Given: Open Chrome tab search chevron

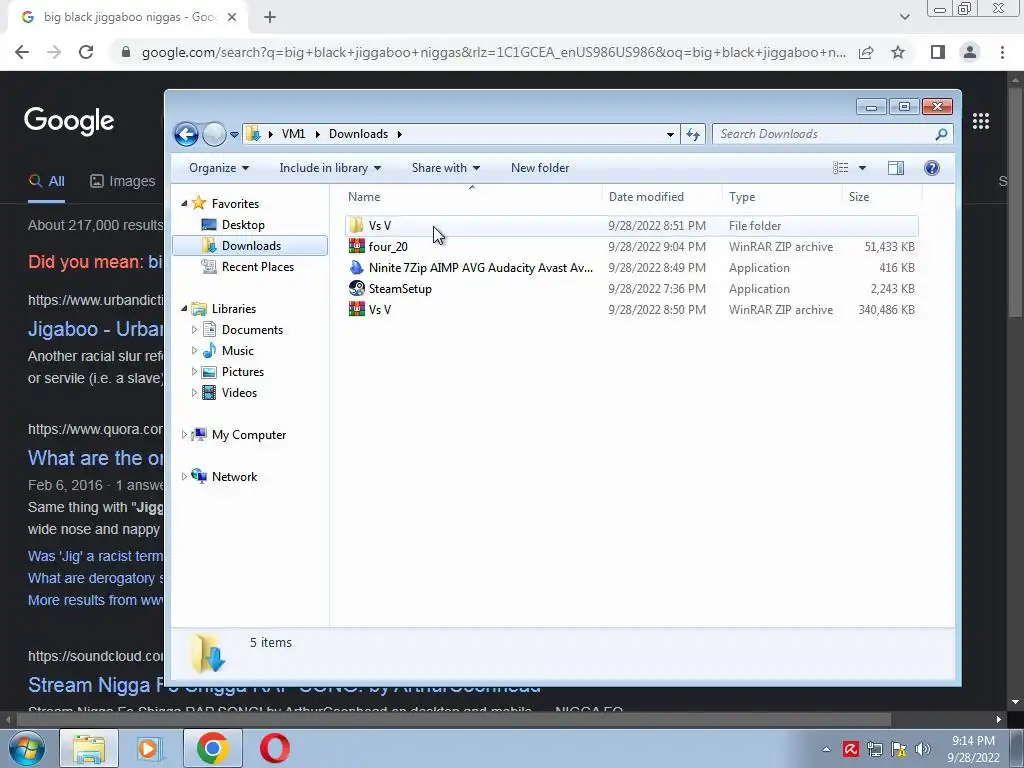Looking at the screenshot, I should click(x=904, y=17).
